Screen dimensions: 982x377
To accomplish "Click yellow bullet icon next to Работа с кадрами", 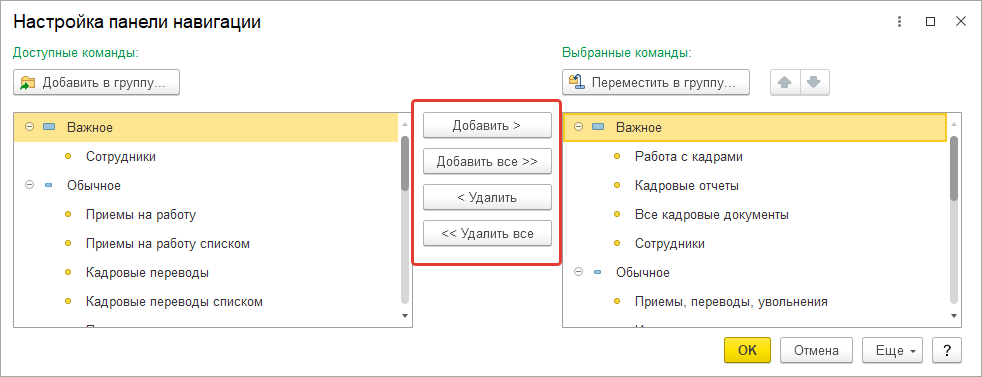I will 617,157.
